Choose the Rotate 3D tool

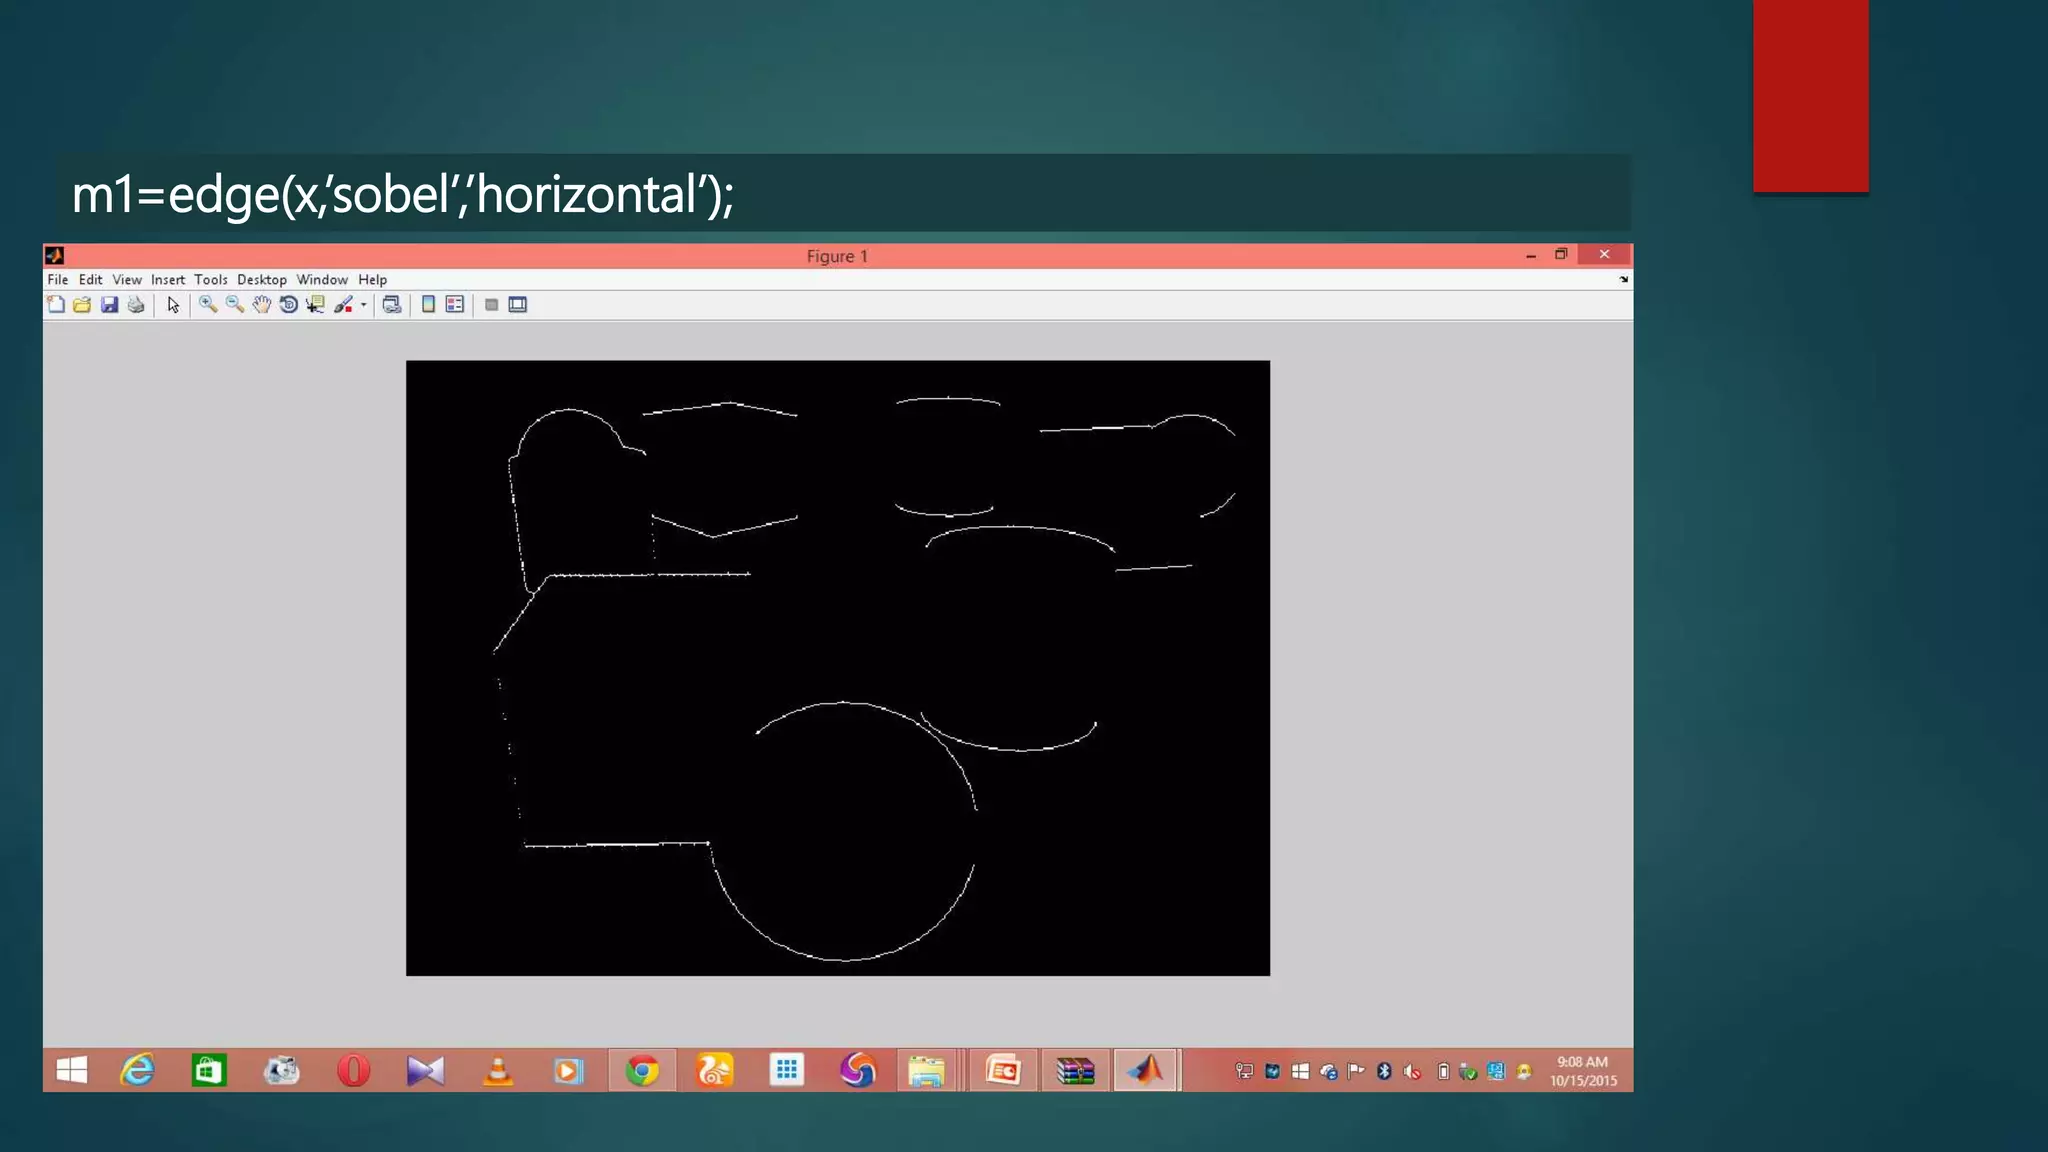289,305
